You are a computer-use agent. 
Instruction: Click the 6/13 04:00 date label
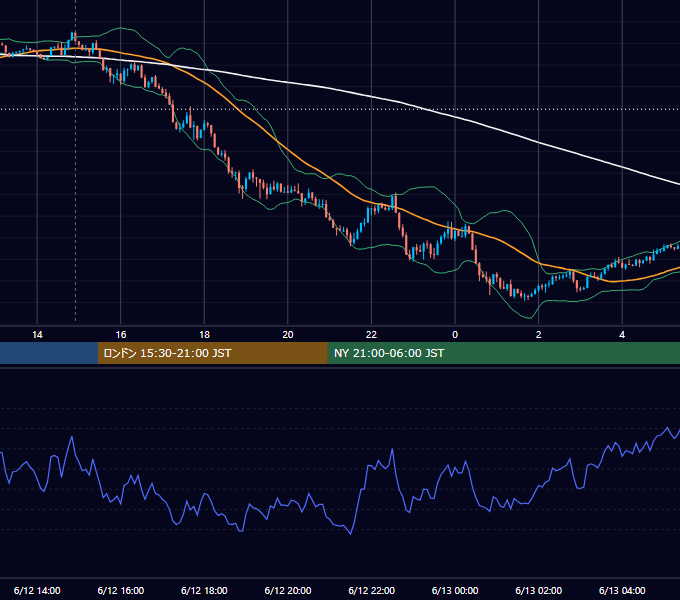622,590
